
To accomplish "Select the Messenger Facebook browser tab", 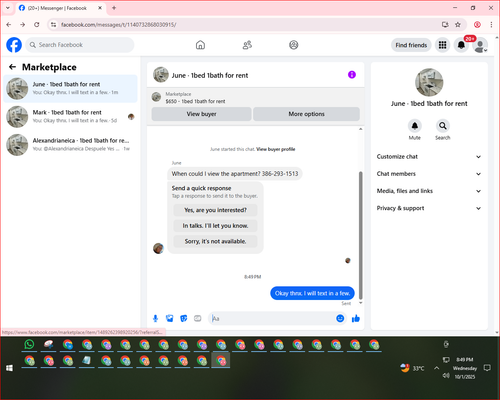I will click(60, 8).
